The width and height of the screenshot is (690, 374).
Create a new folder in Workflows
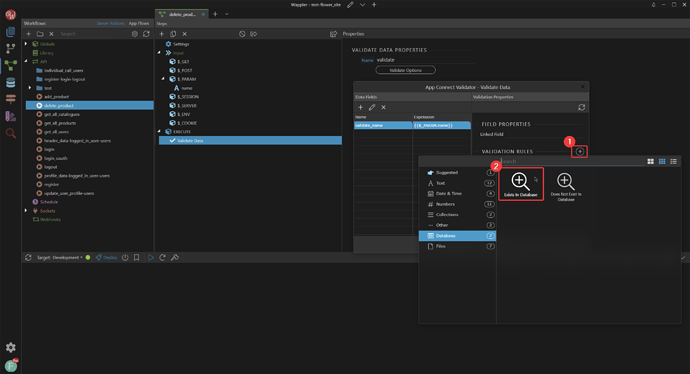point(40,34)
